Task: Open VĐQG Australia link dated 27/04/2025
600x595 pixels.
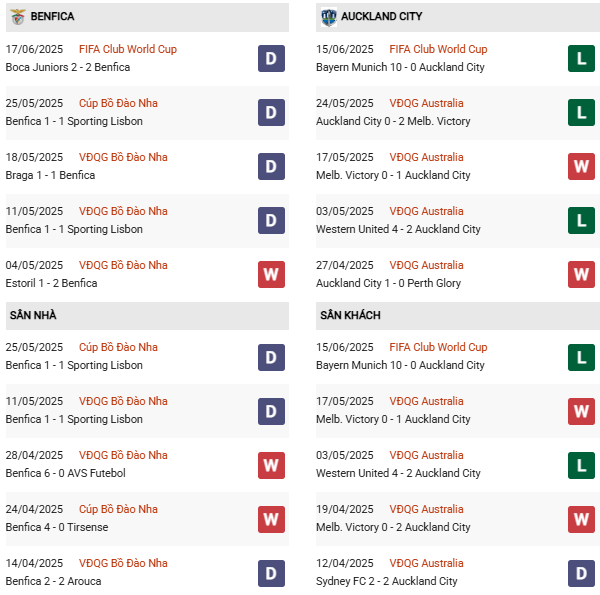Action: [427, 265]
